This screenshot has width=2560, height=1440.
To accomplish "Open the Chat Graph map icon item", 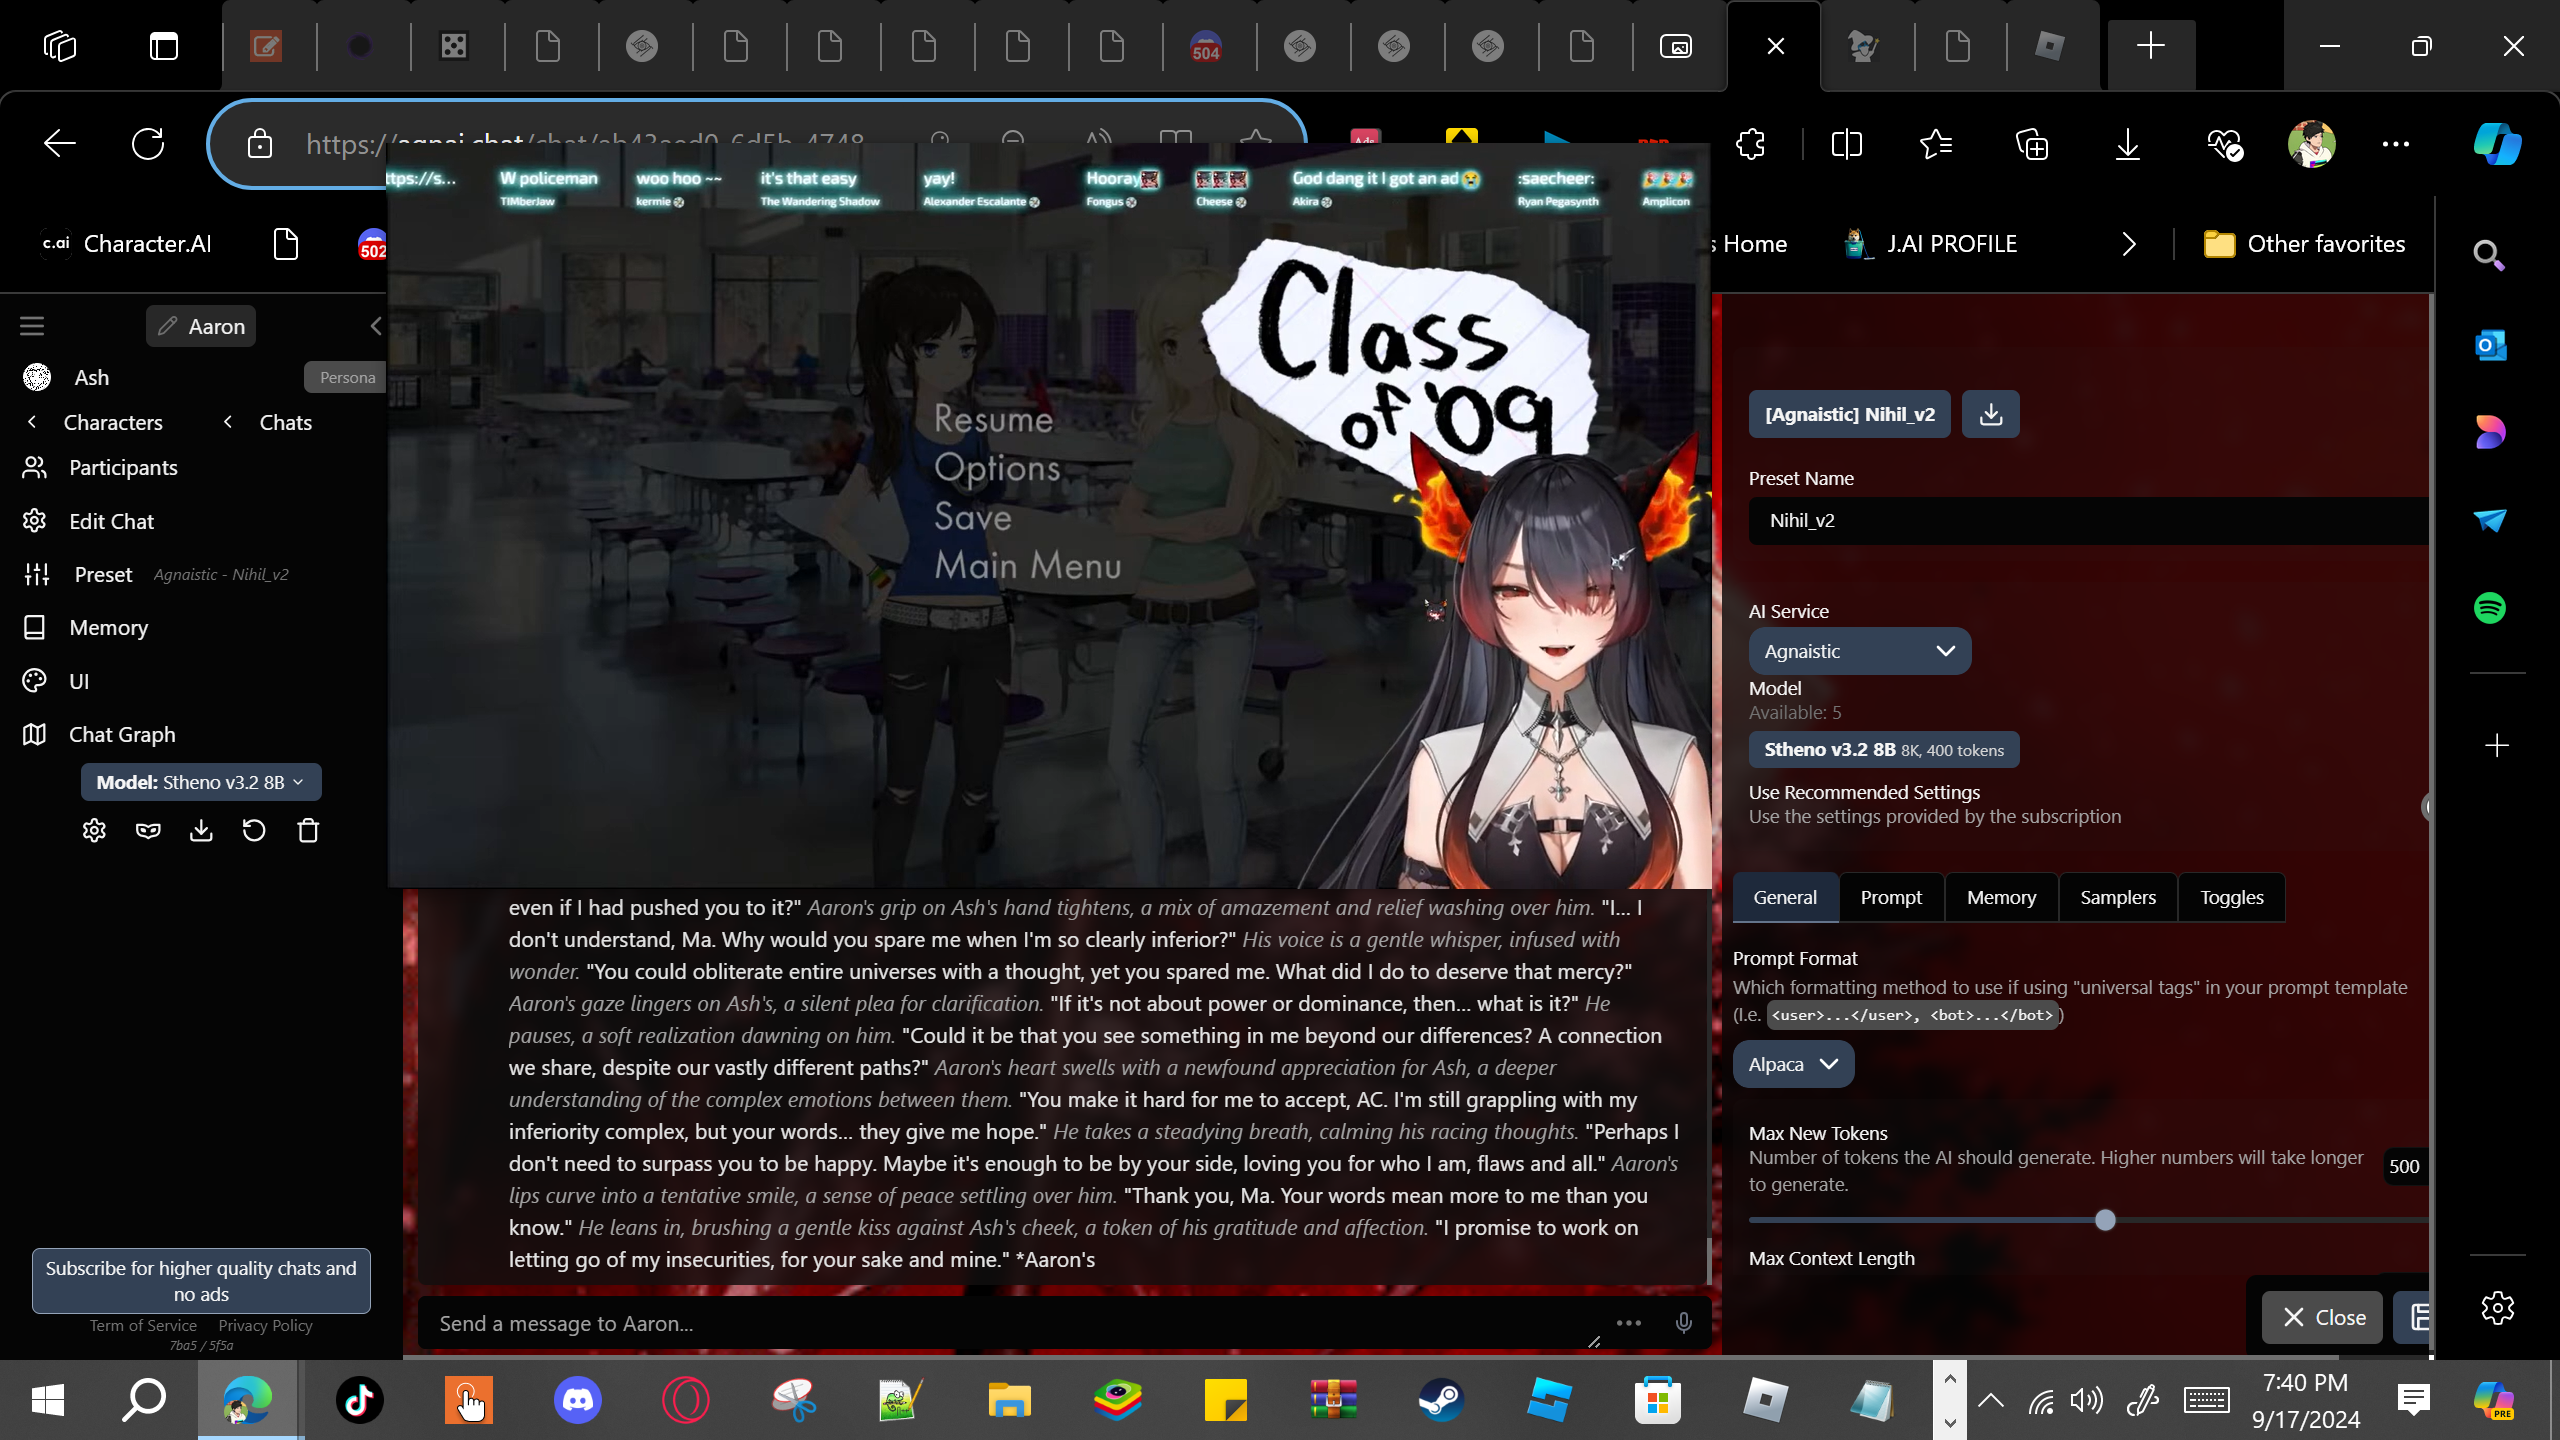I will [122, 734].
